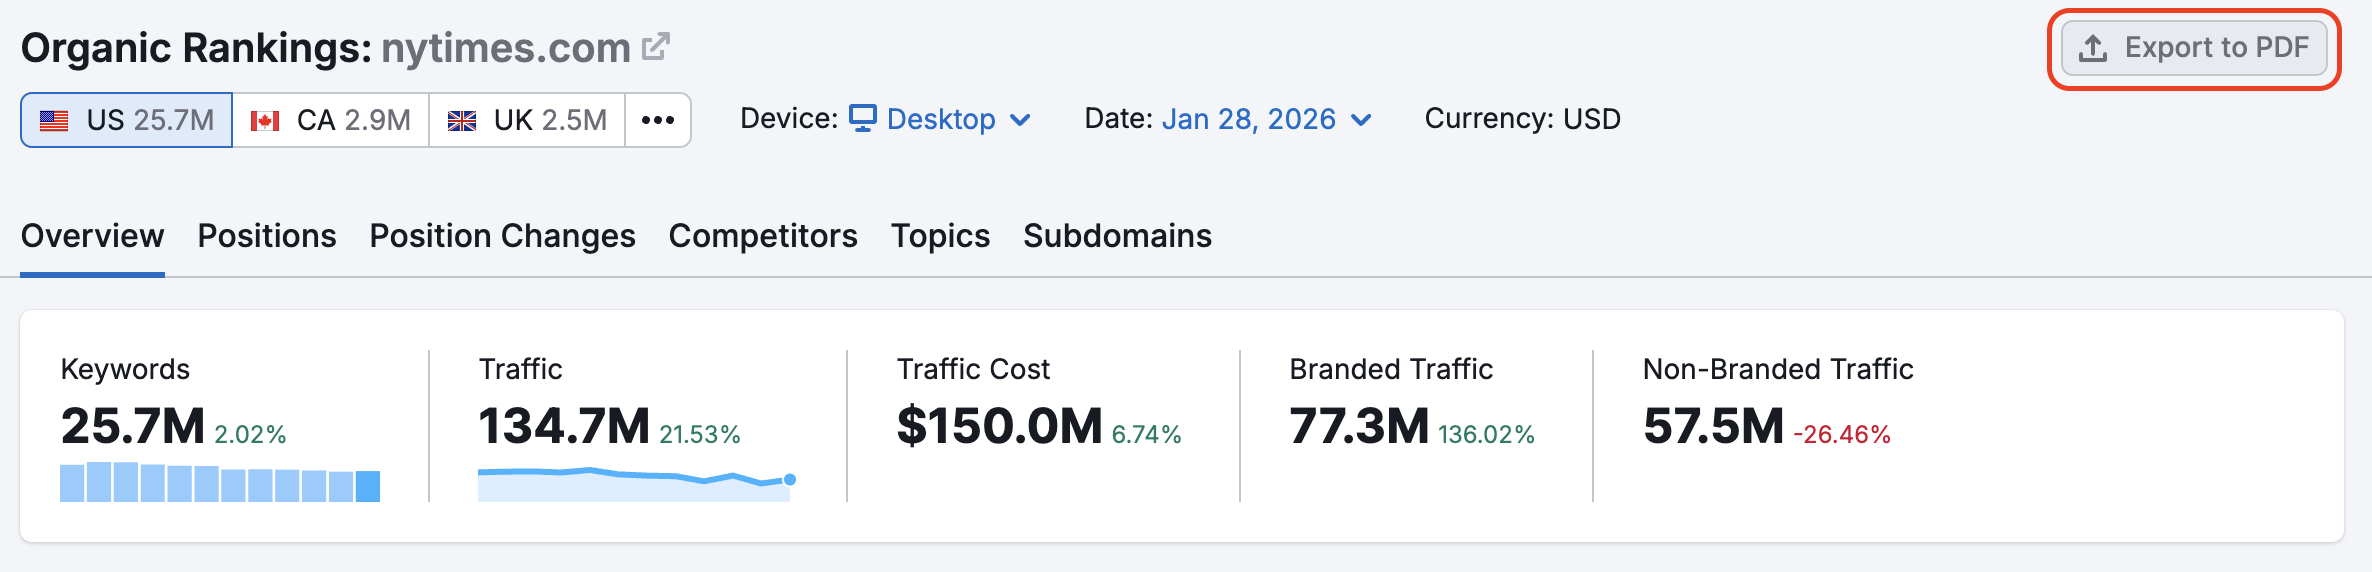Viewport: 2372px width, 572px height.
Task: Click the nytimes.com domain title link
Action: point(505,48)
